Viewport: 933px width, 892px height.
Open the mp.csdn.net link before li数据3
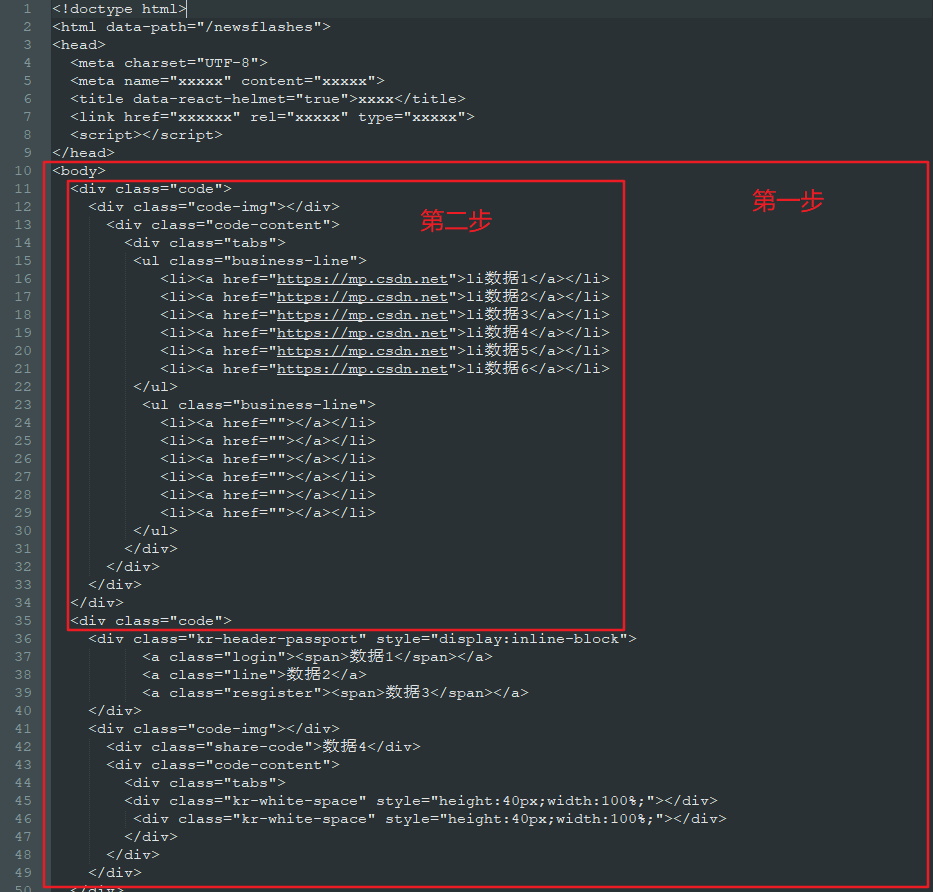(362, 315)
